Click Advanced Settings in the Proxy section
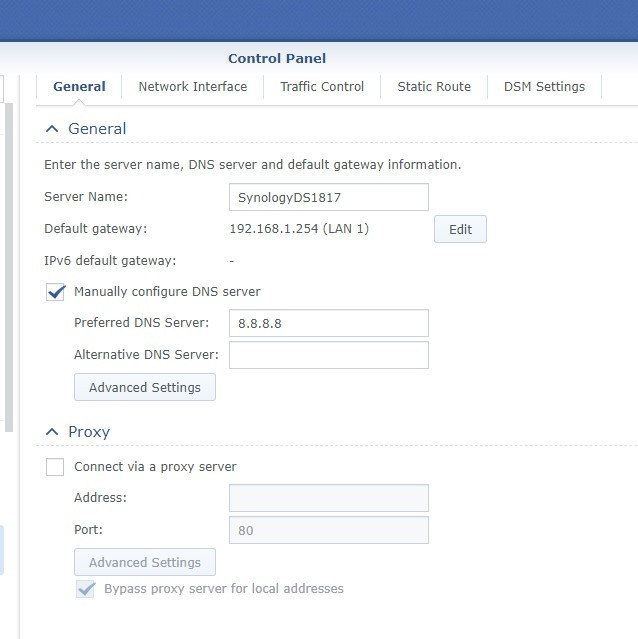Viewport: 638px width, 639px height. (145, 562)
